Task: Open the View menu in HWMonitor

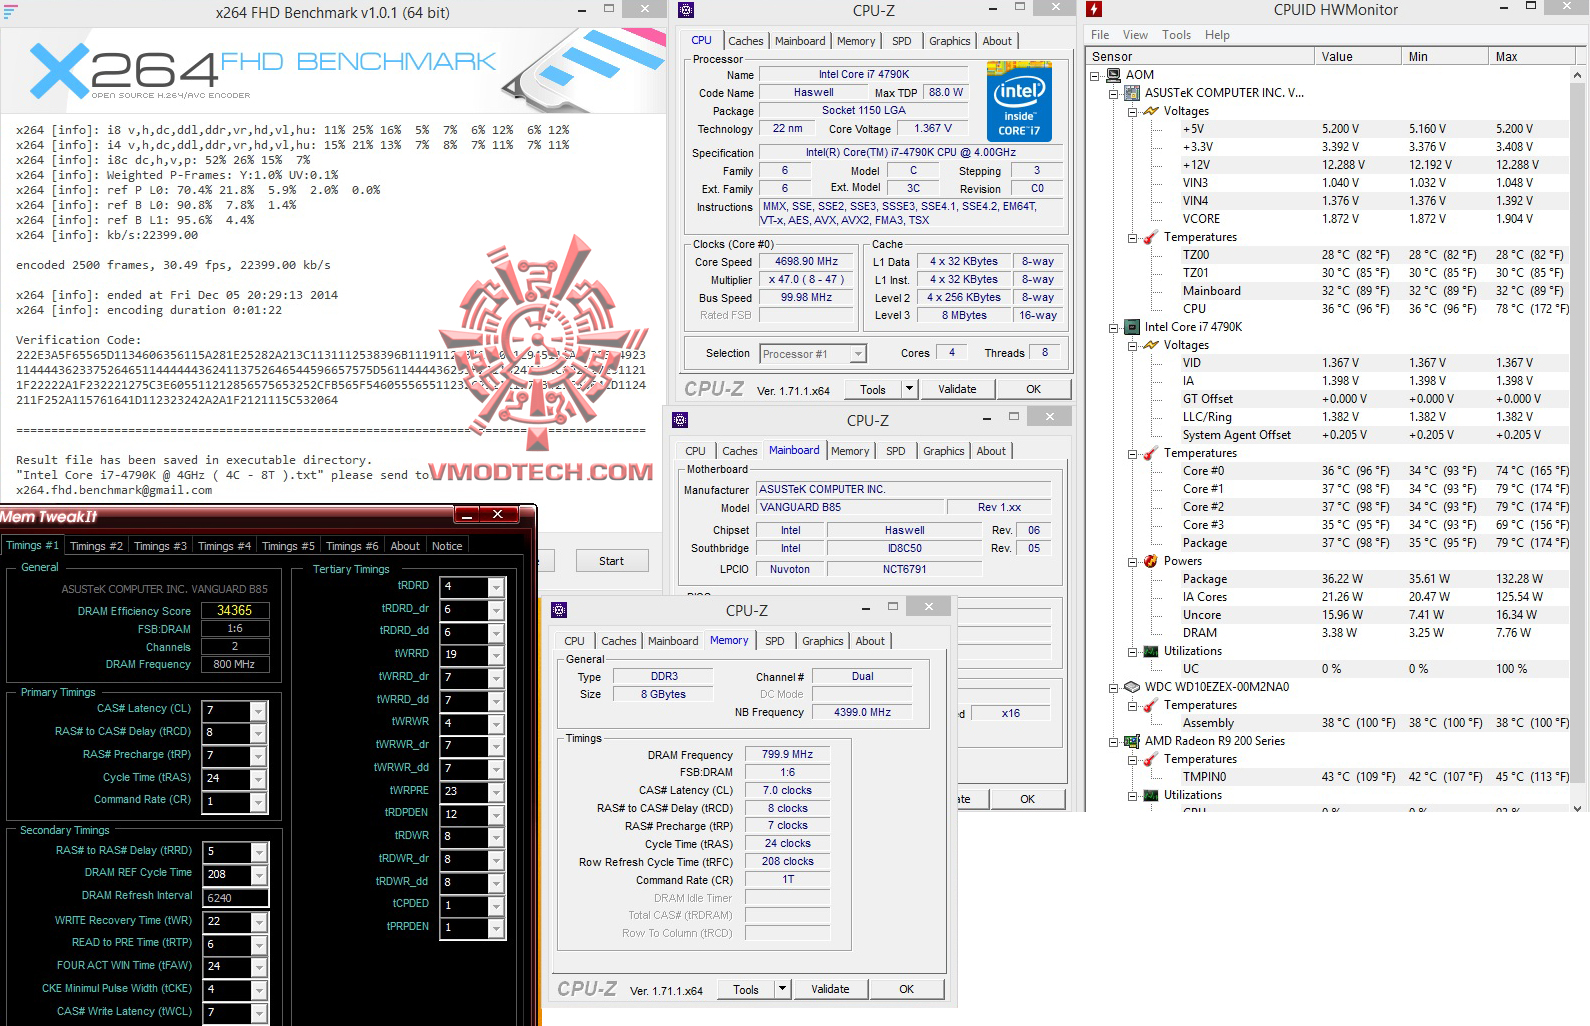Action: point(1135,35)
